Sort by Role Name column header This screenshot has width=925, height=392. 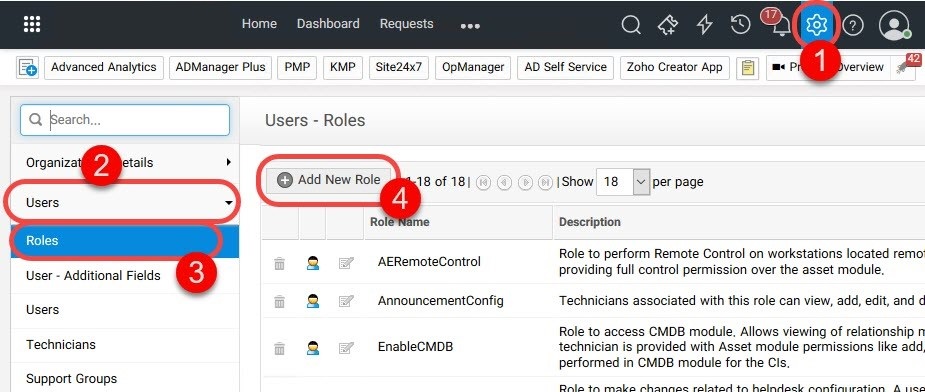(x=400, y=222)
